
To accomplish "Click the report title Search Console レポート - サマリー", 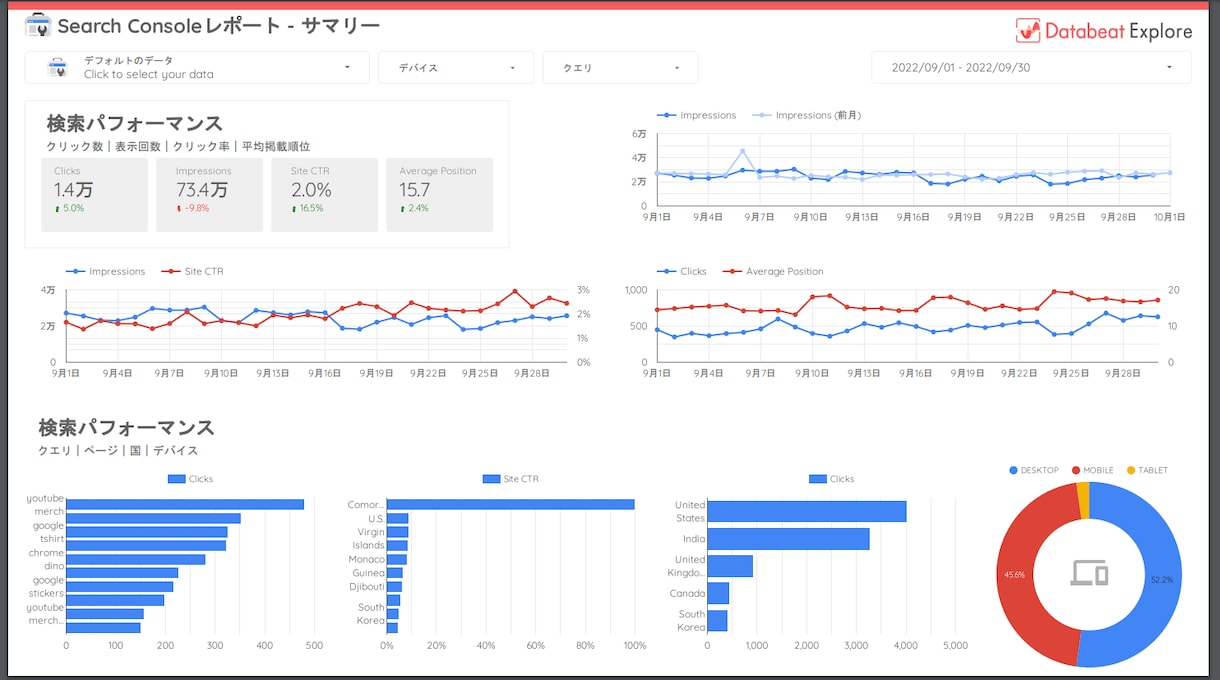I will pyautogui.click(x=218, y=26).
